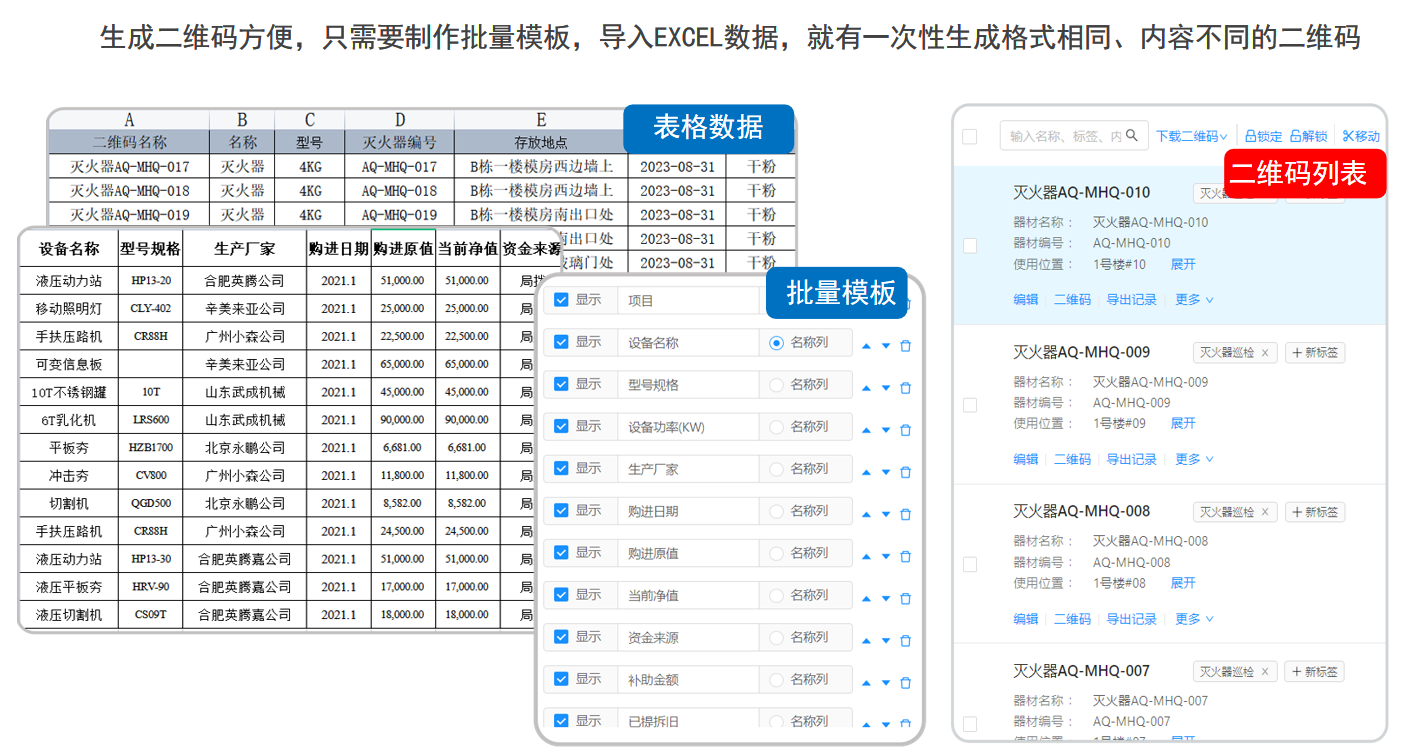
Task: Click the search magnifier icon
Action: tap(1133, 135)
